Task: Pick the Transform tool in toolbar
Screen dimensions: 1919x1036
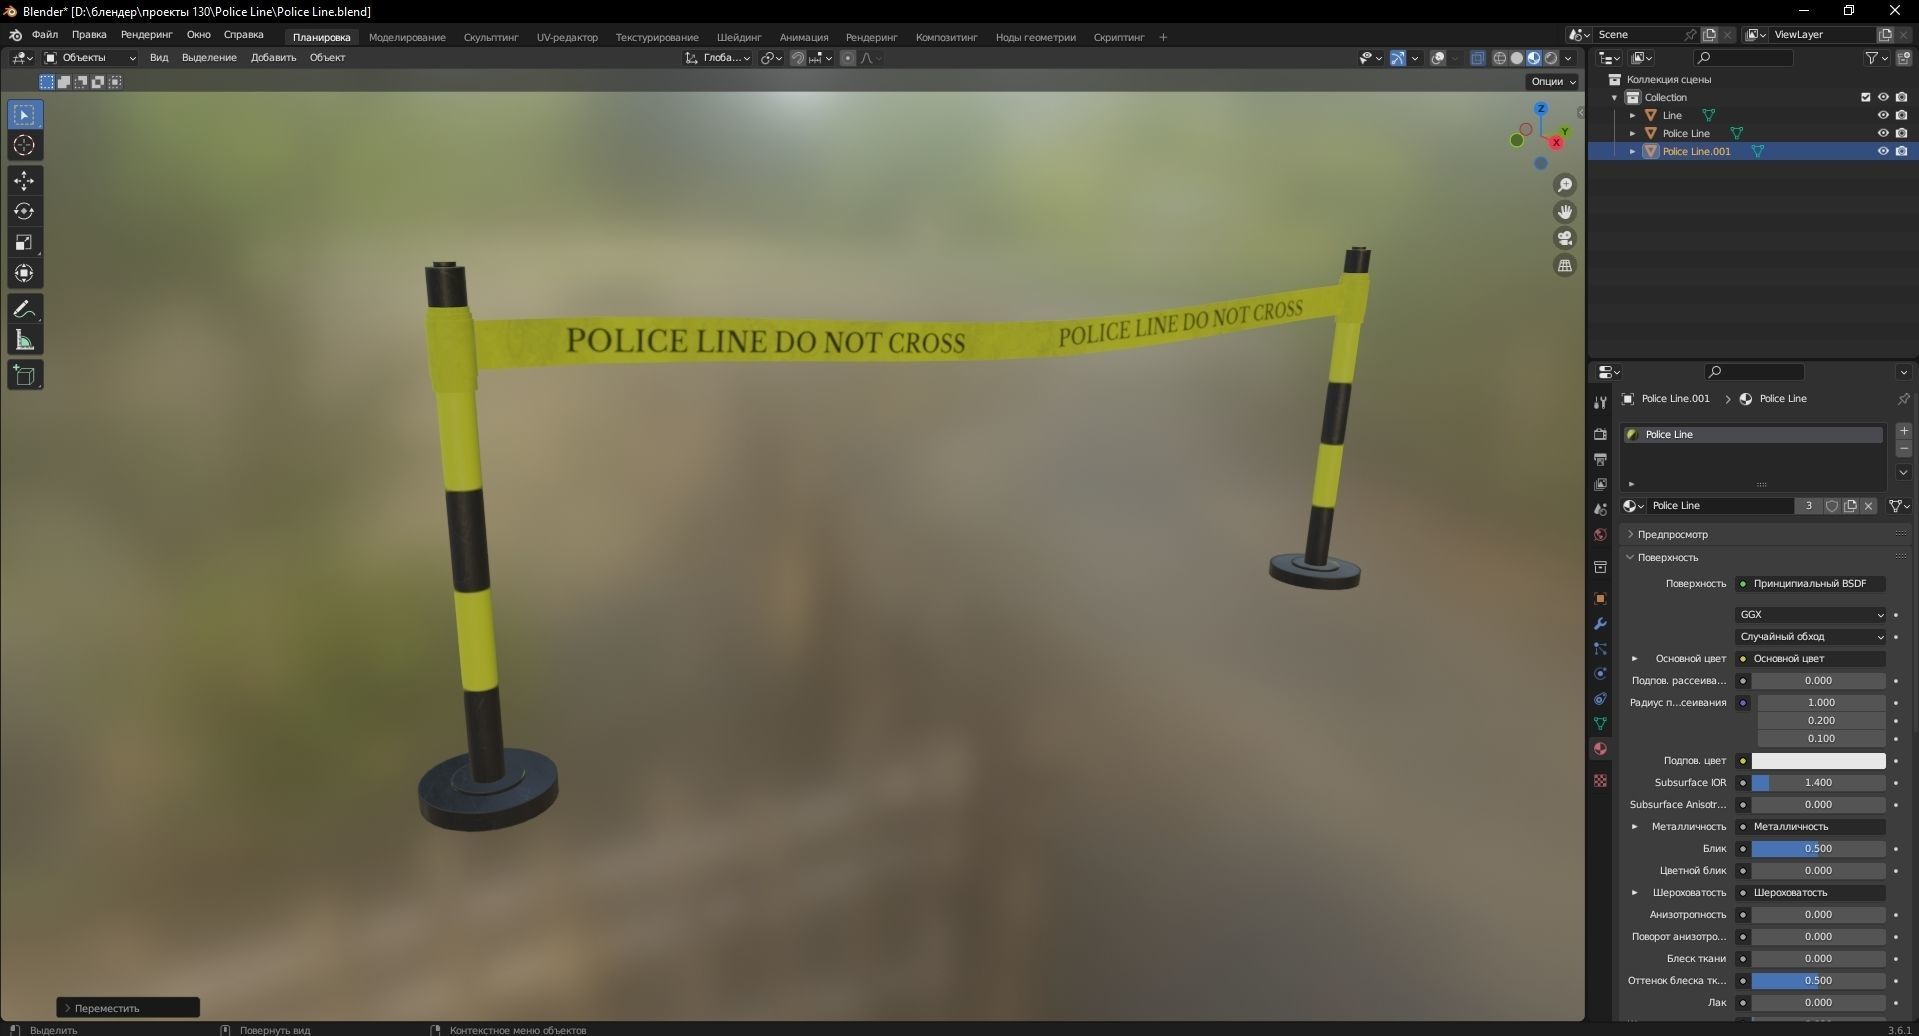Action: [25, 273]
